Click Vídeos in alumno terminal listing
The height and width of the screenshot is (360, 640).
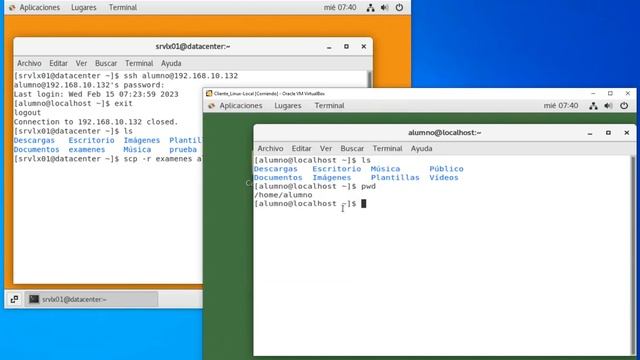point(444,178)
